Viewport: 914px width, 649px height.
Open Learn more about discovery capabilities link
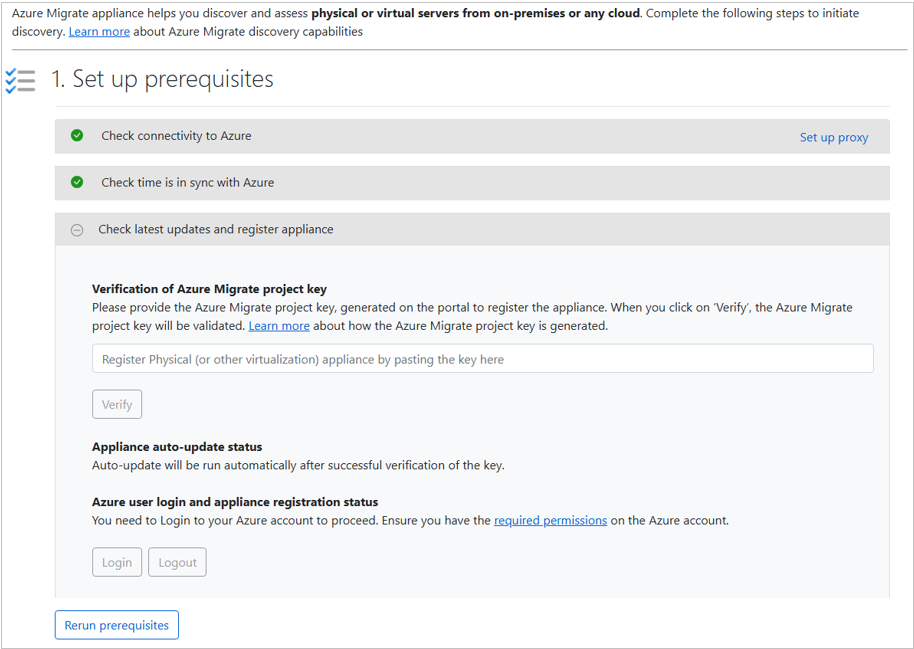[99, 32]
